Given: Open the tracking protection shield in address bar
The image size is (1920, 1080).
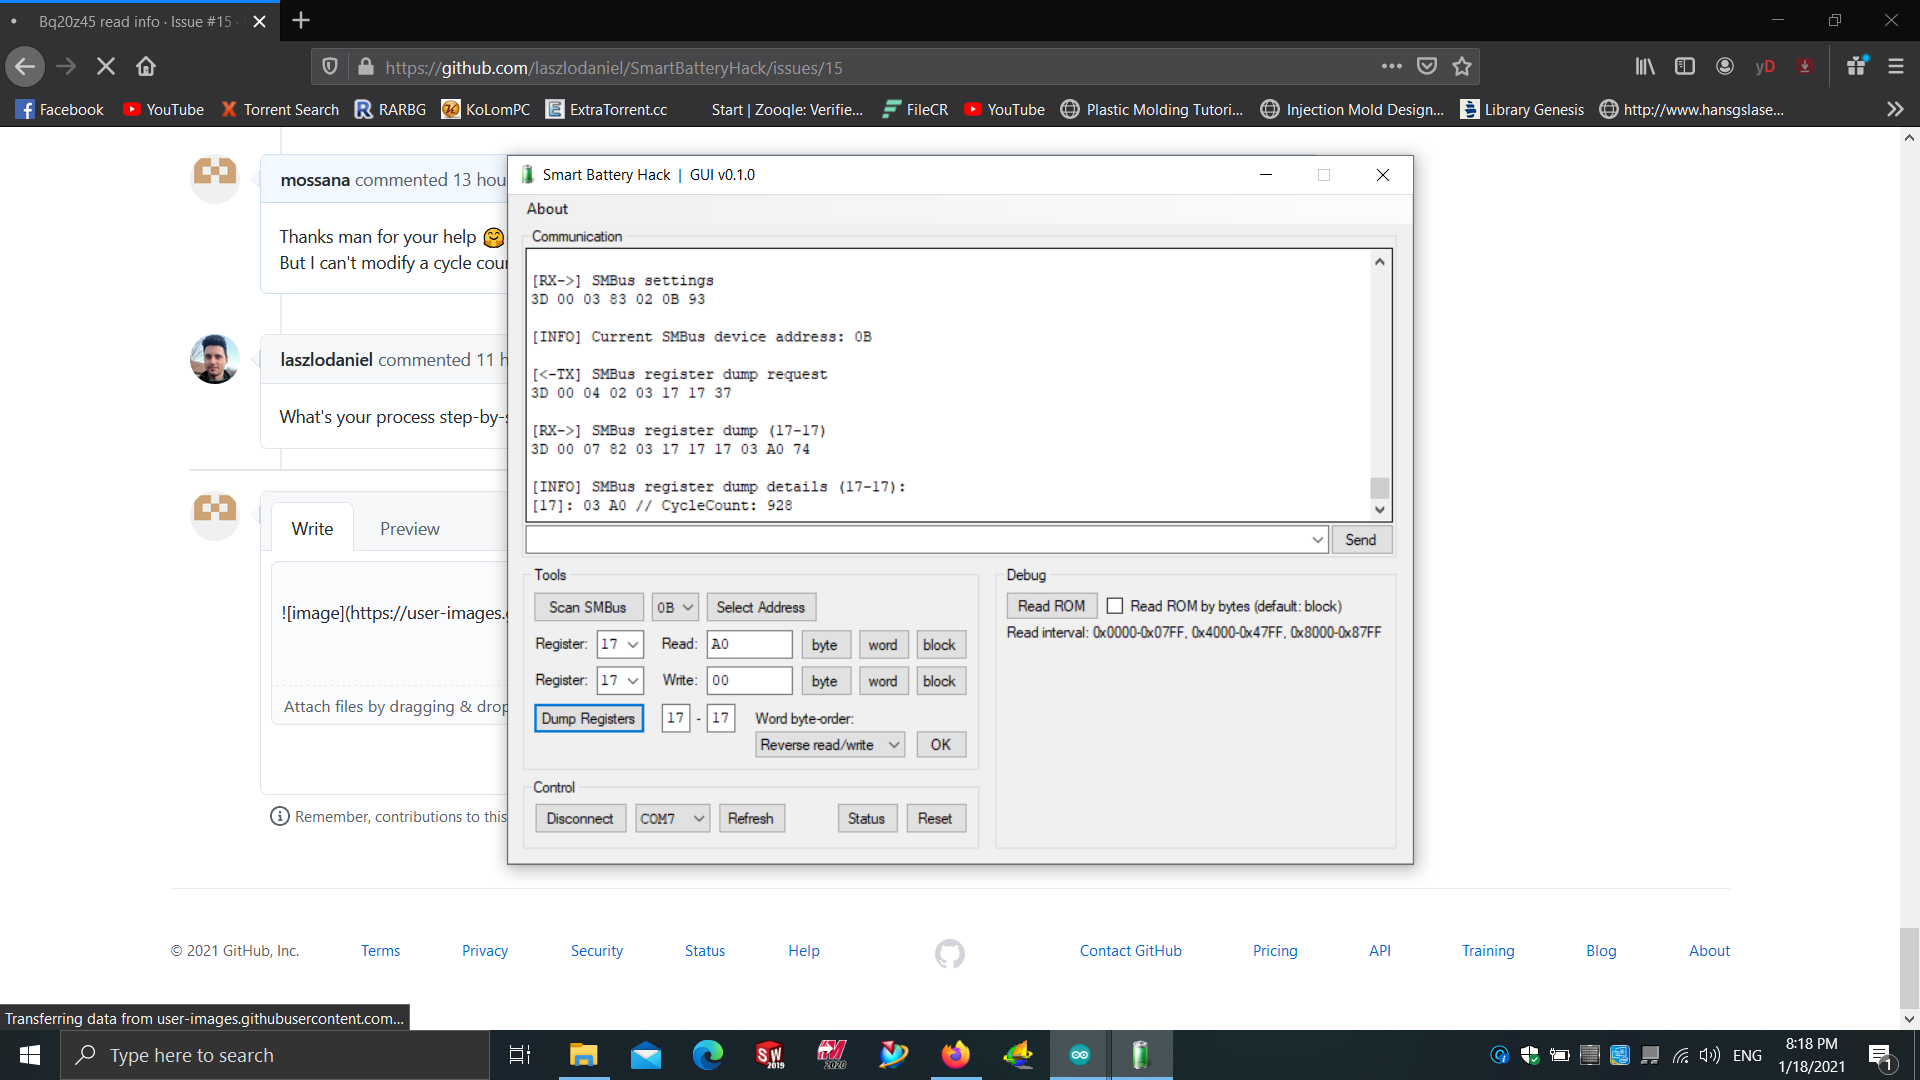Looking at the screenshot, I should coord(330,66).
